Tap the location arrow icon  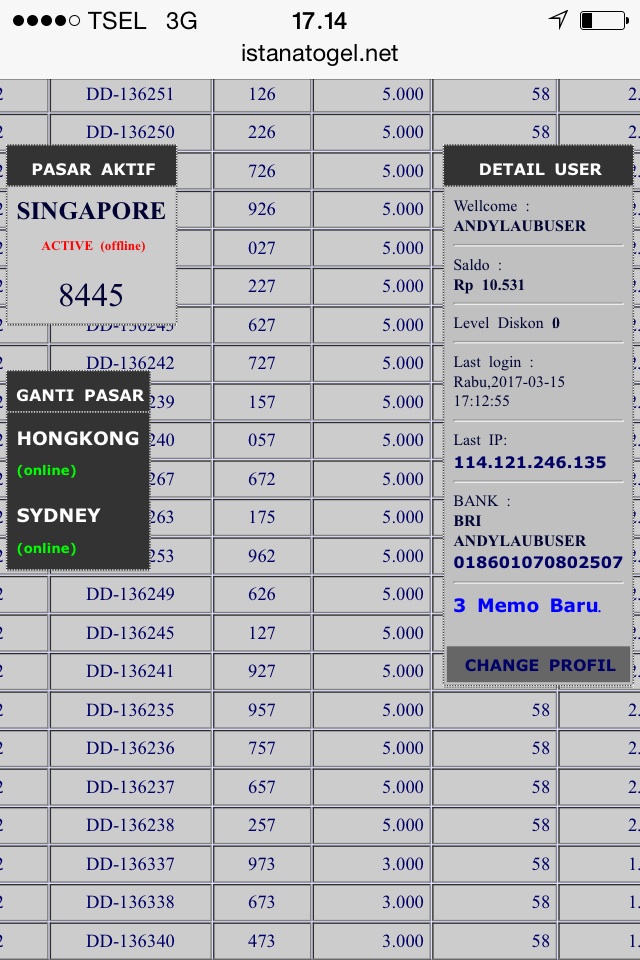pyautogui.click(x=558, y=20)
